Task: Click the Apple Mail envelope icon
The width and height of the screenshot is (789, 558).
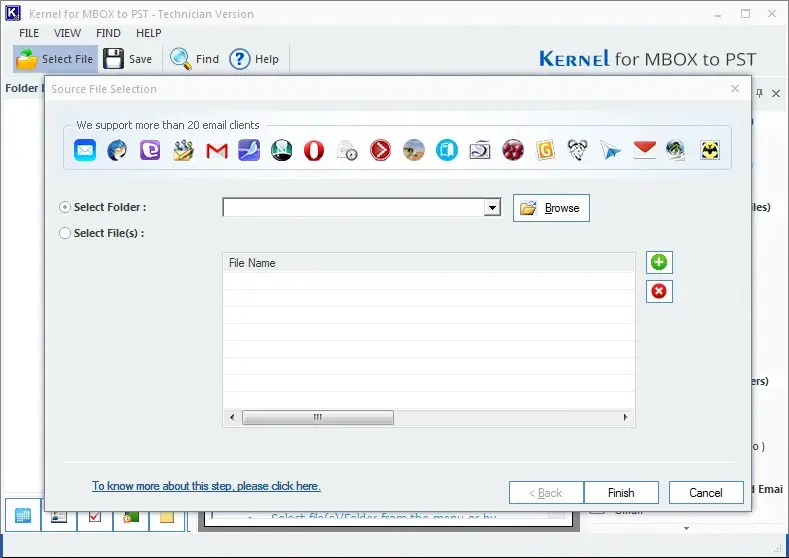Action: point(85,150)
